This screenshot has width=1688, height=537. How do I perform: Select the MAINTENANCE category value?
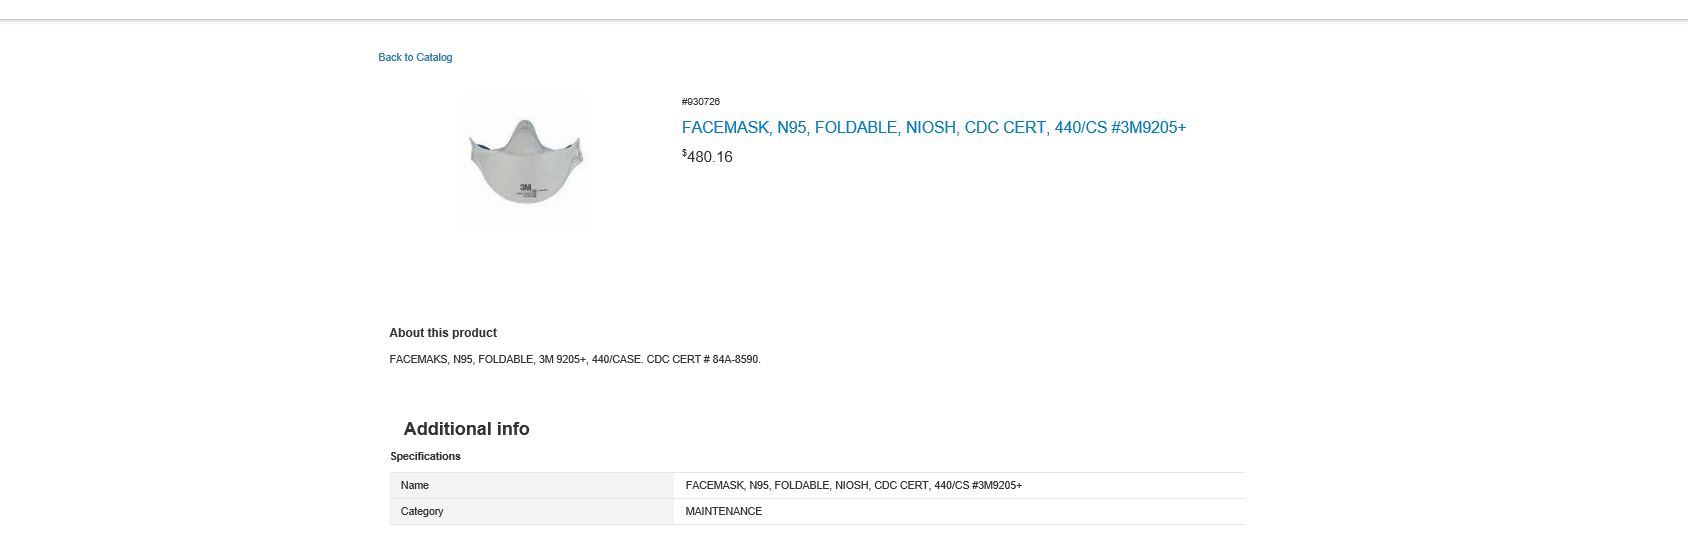[724, 511]
